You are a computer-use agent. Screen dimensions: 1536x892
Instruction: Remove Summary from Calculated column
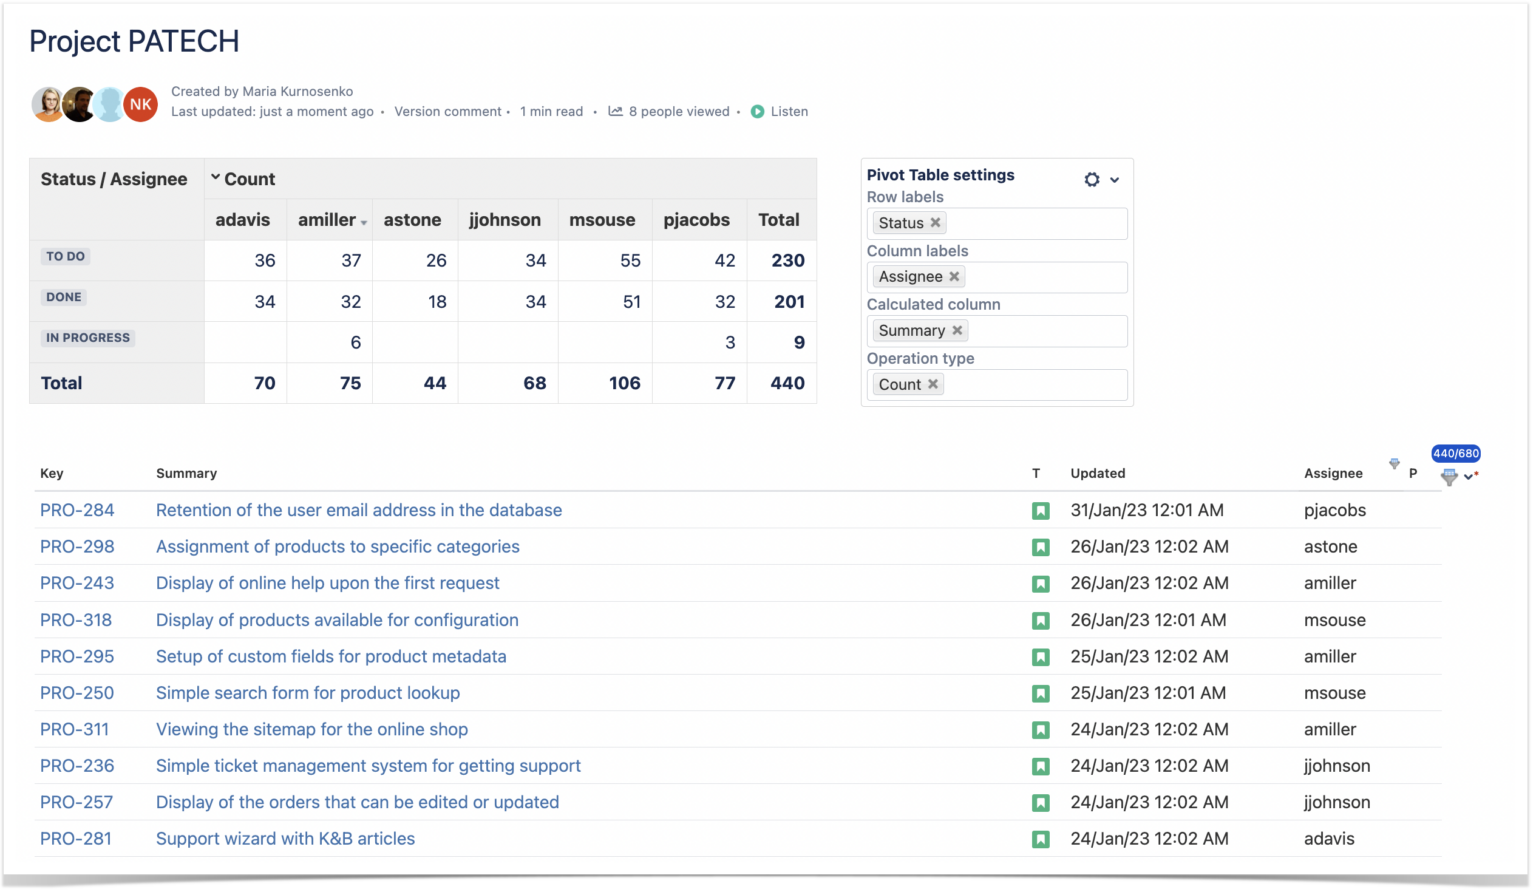coord(957,330)
